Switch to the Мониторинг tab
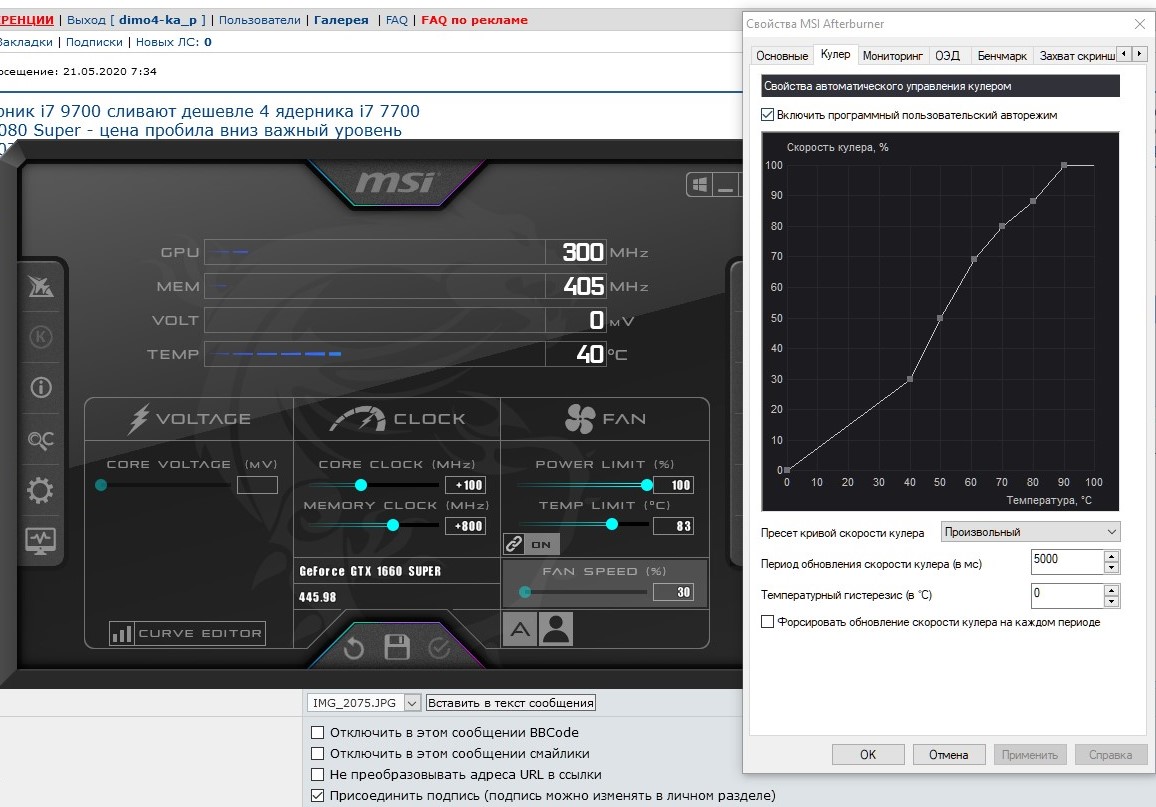The width and height of the screenshot is (1156, 807). point(892,56)
